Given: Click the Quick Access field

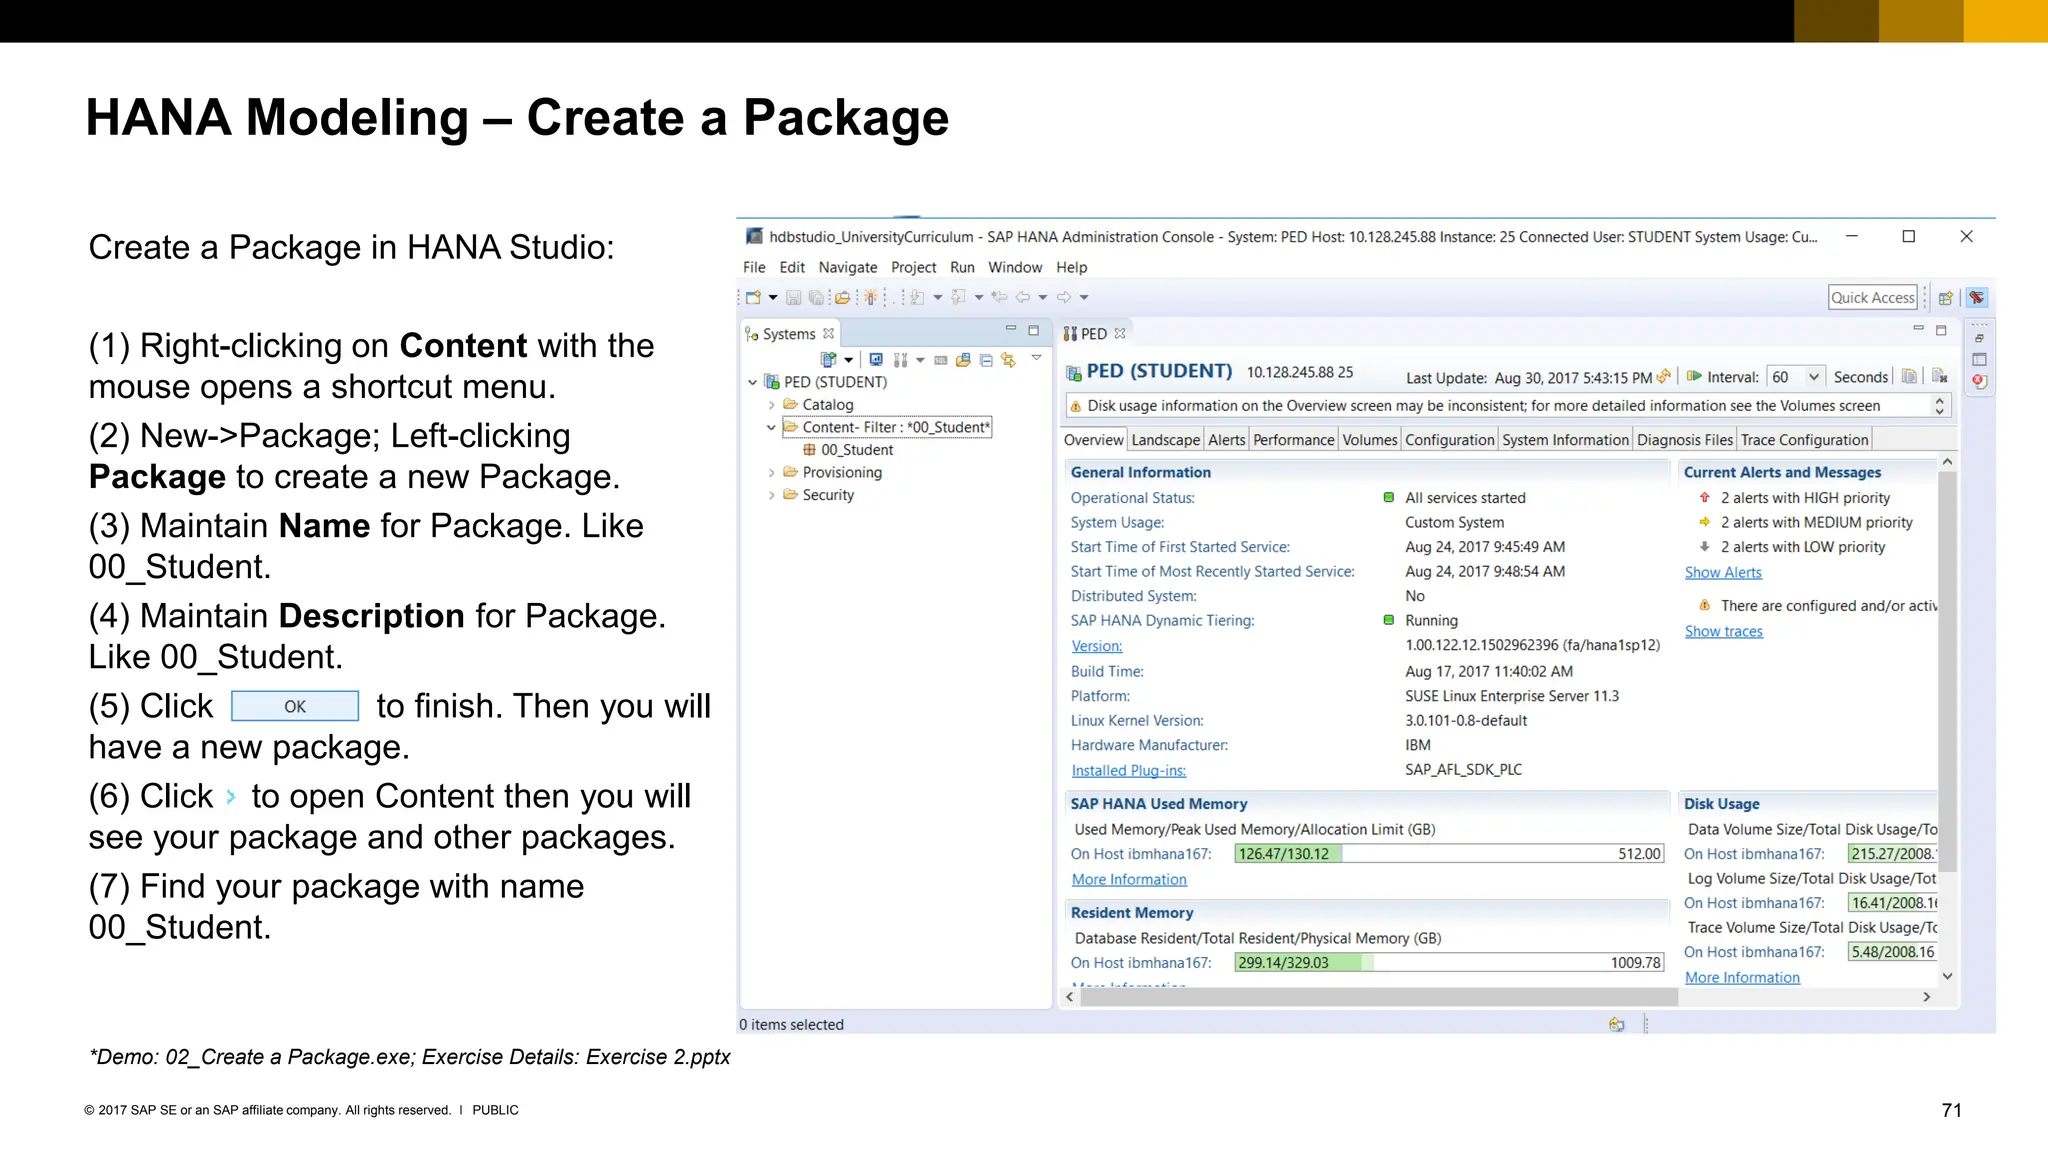Looking at the screenshot, I should pos(1873,297).
